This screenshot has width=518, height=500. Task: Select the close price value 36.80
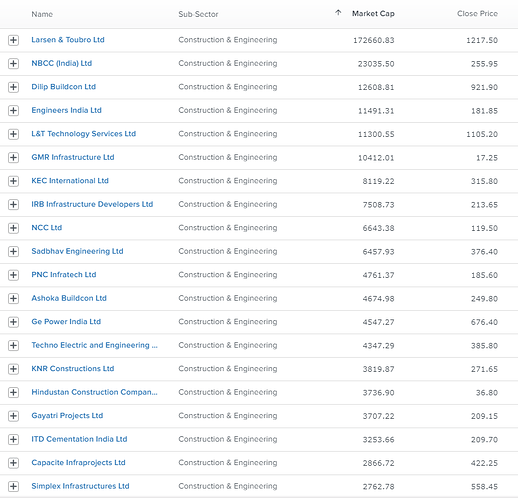(487, 393)
